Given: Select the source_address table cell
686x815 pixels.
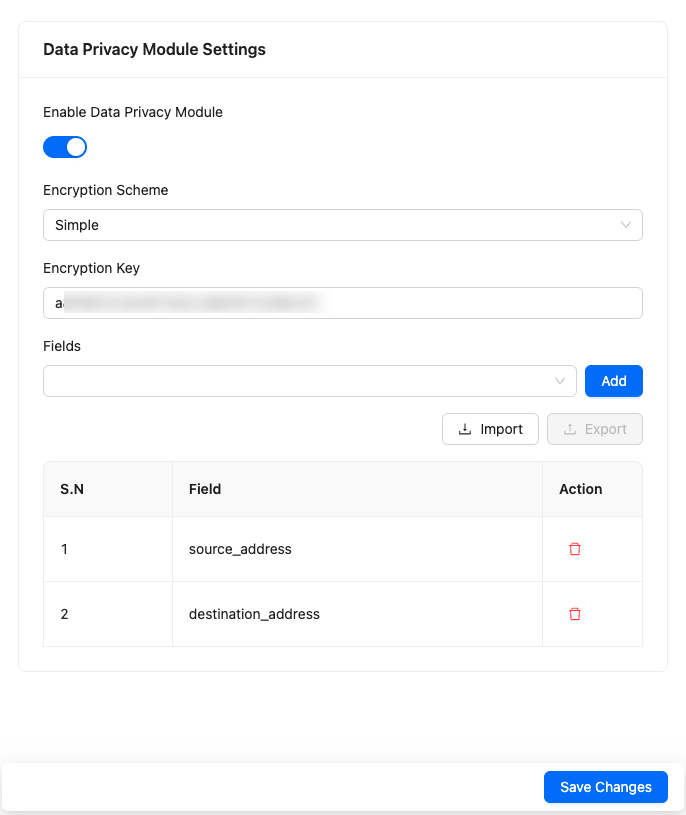Looking at the screenshot, I should 240,549.
